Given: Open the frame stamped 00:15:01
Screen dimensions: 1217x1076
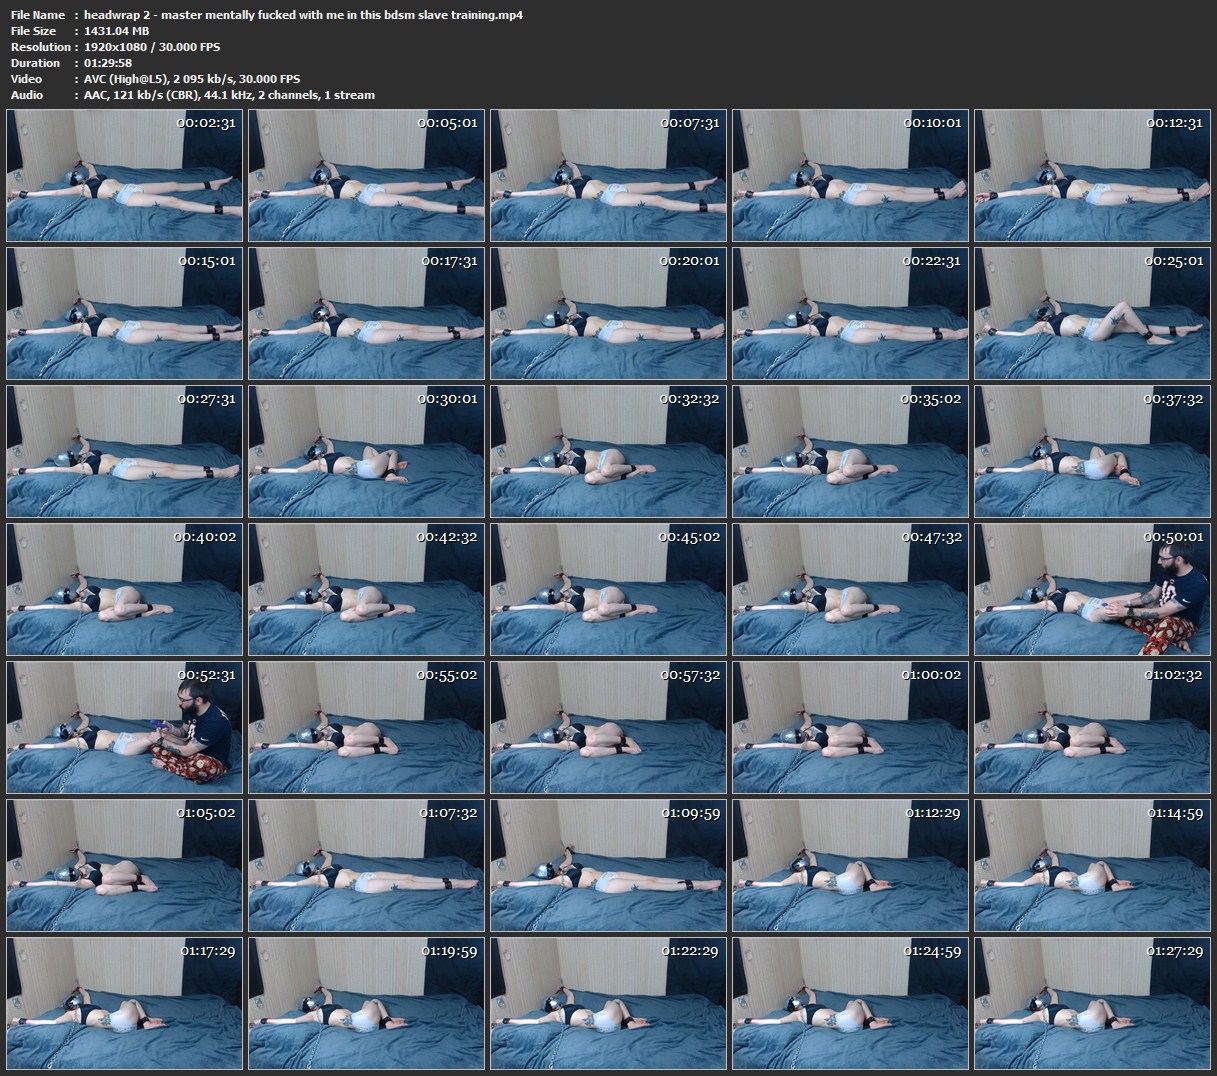Looking at the screenshot, I should point(125,313).
